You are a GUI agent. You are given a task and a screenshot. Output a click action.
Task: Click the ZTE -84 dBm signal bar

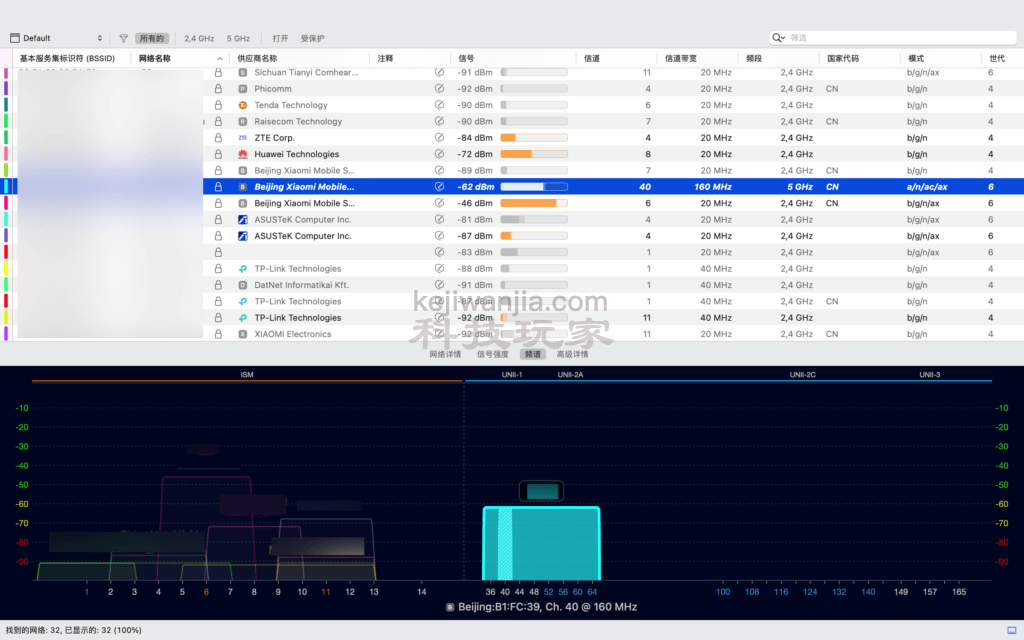tap(534, 138)
